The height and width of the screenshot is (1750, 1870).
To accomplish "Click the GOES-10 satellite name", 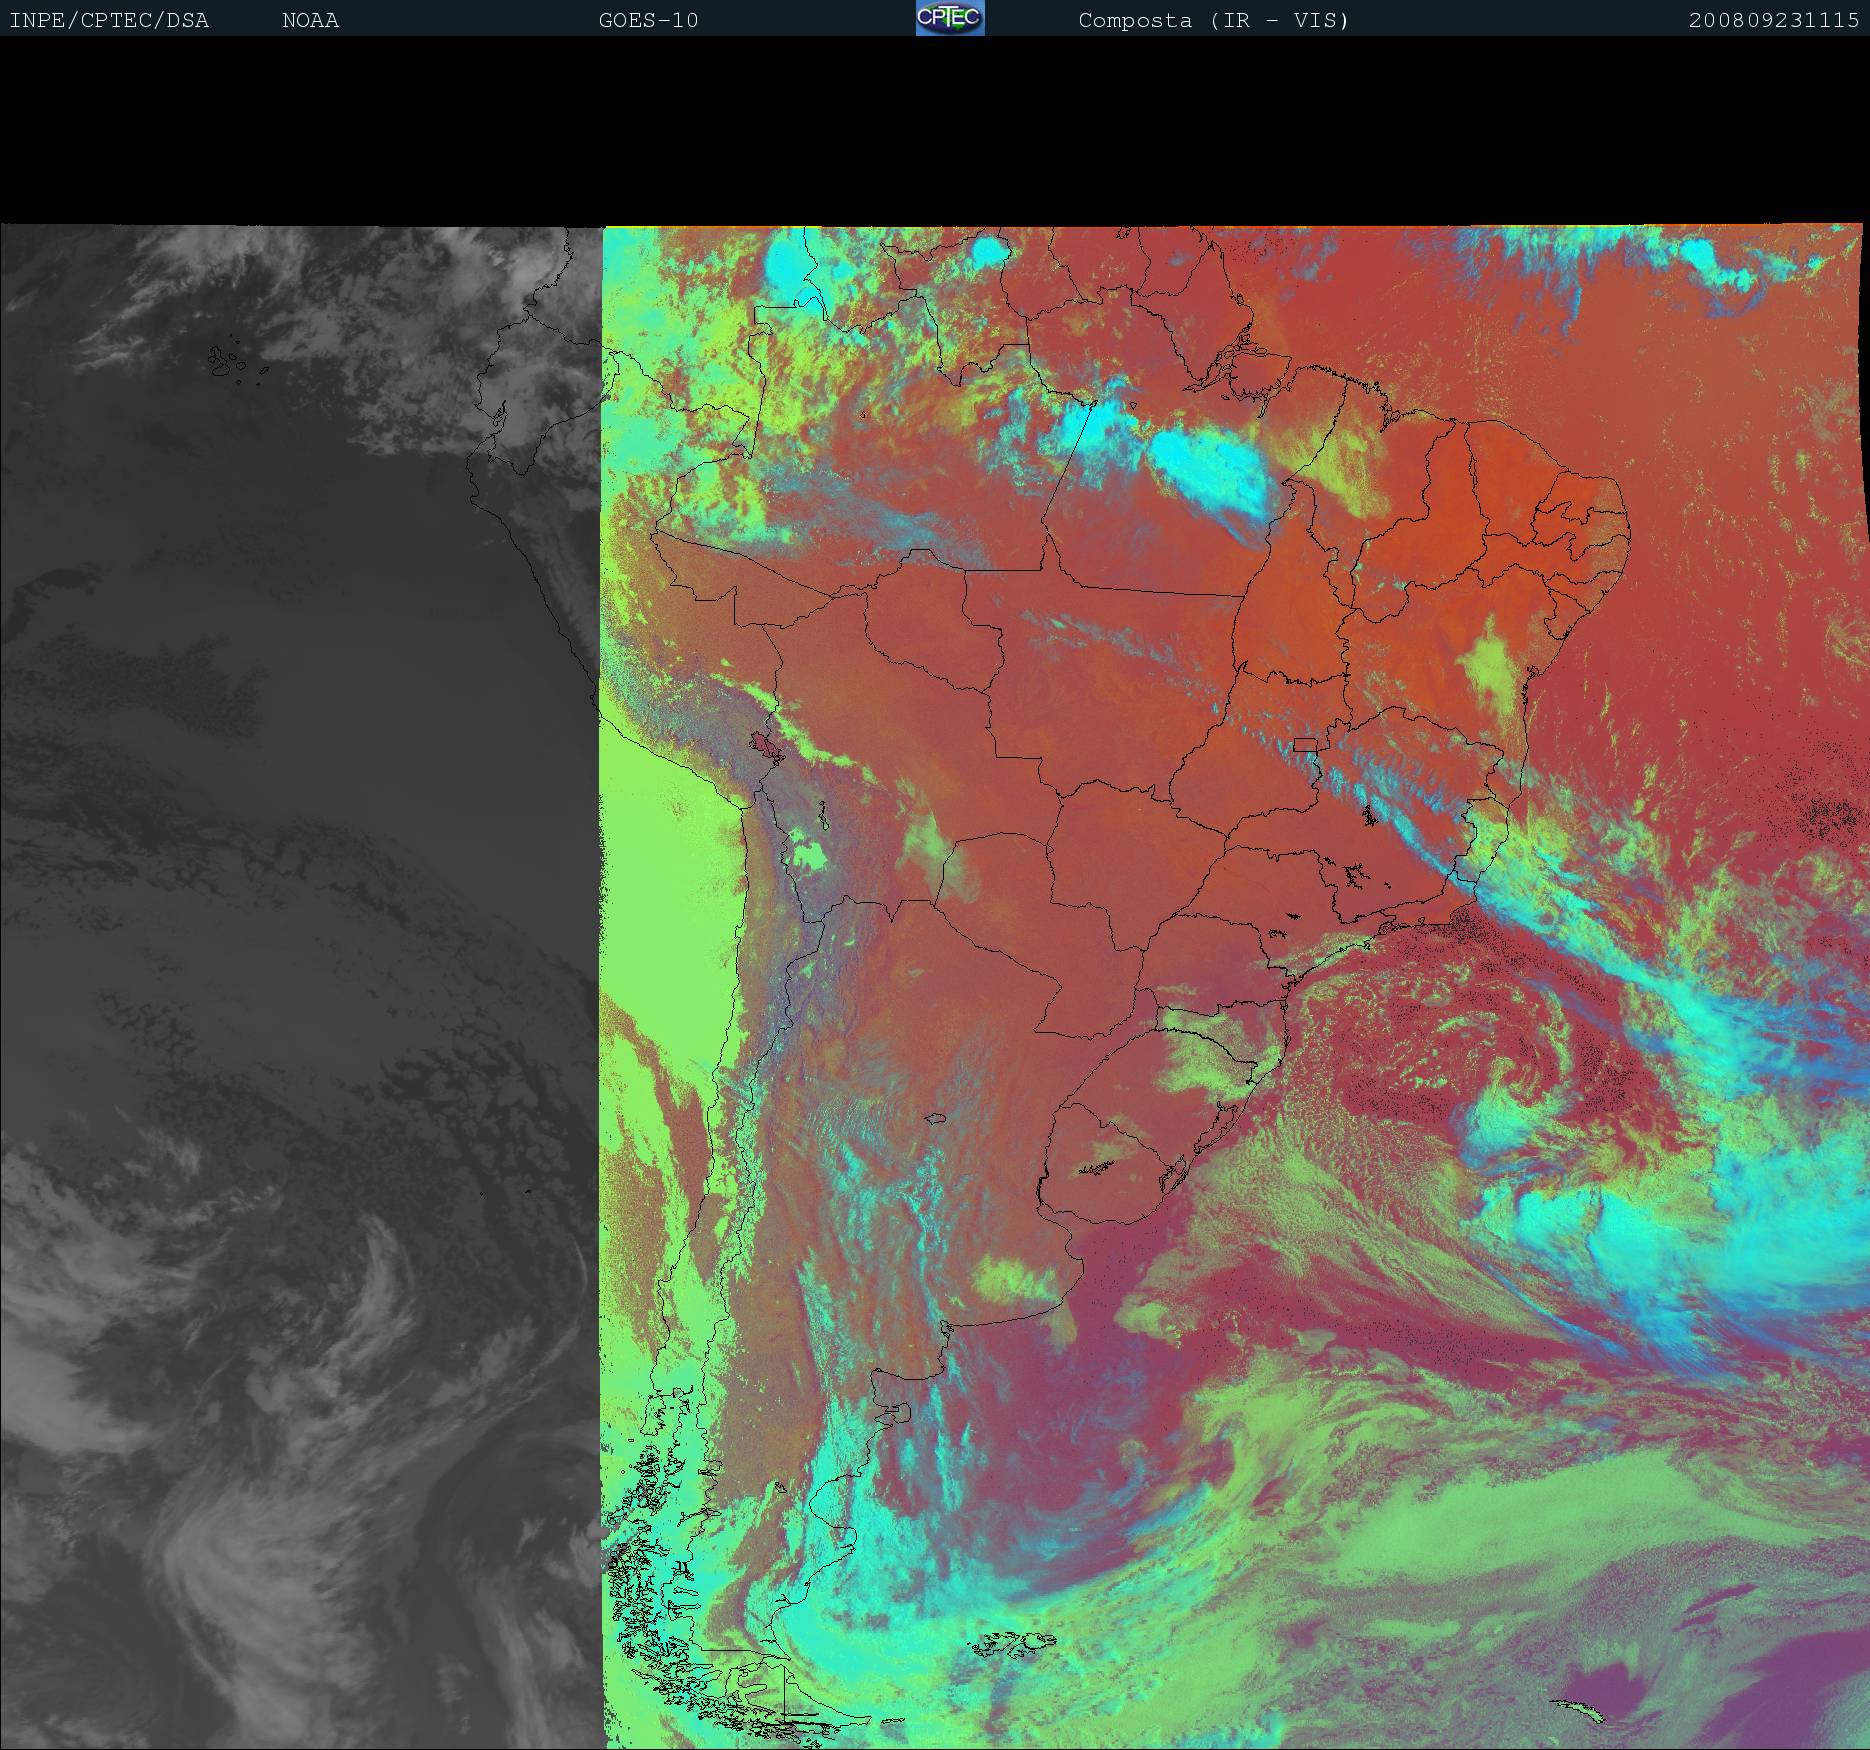I will pos(648,21).
